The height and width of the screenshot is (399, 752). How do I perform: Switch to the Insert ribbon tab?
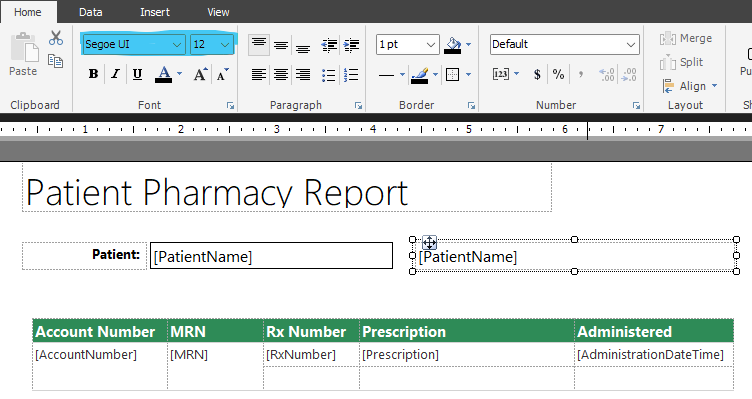click(155, 12)
